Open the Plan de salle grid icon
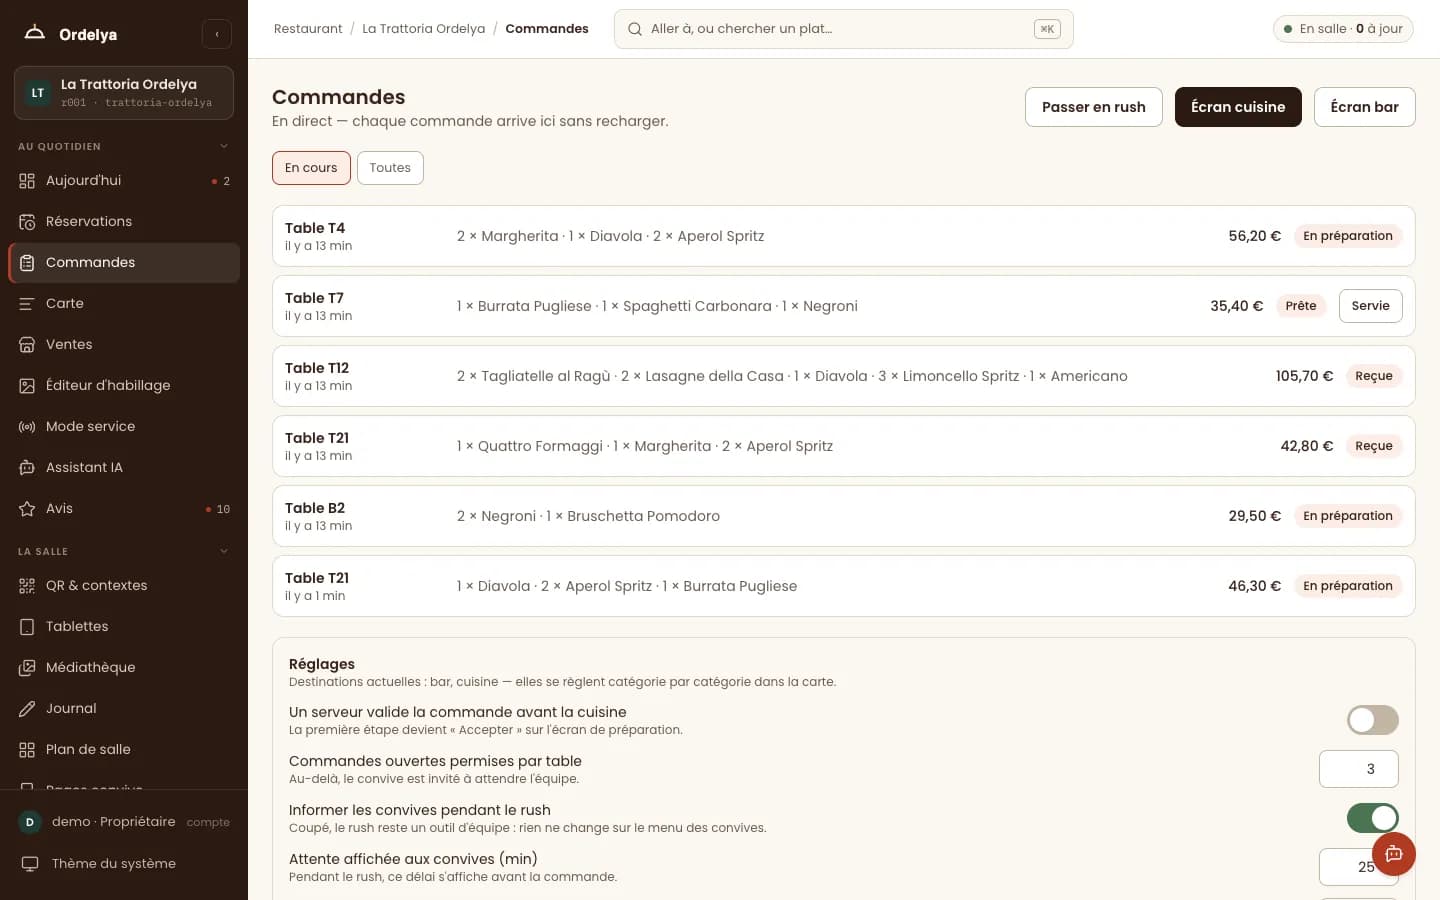The image size is (1440, 900). tap(27, 750)
